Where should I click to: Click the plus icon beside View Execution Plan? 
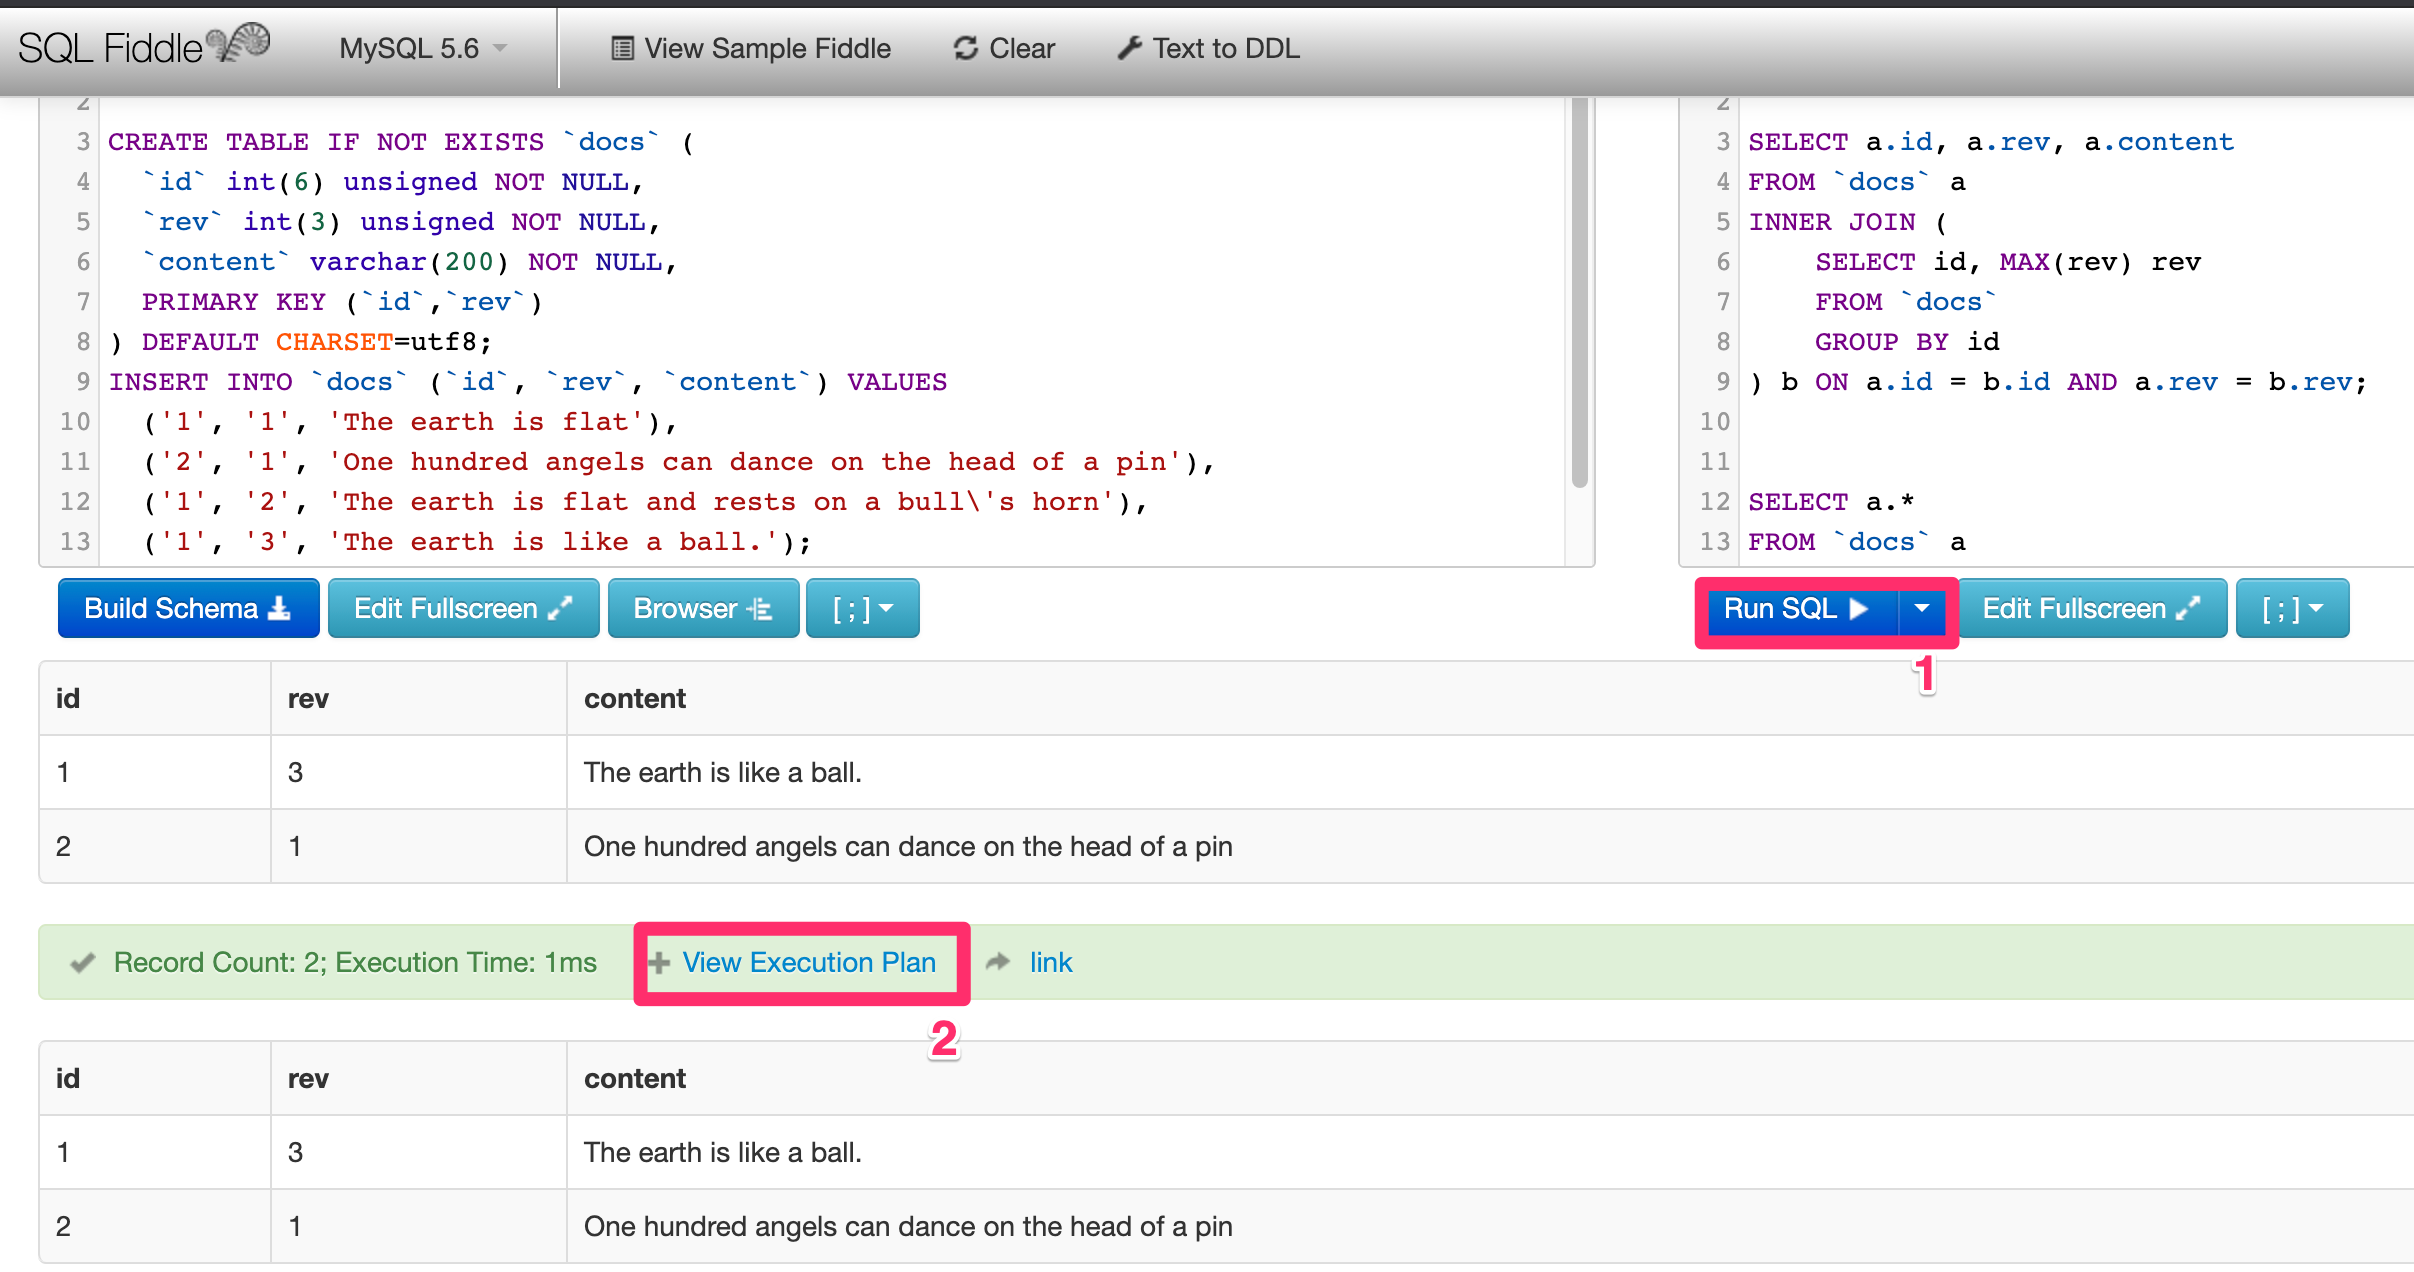tap(659, 962)
